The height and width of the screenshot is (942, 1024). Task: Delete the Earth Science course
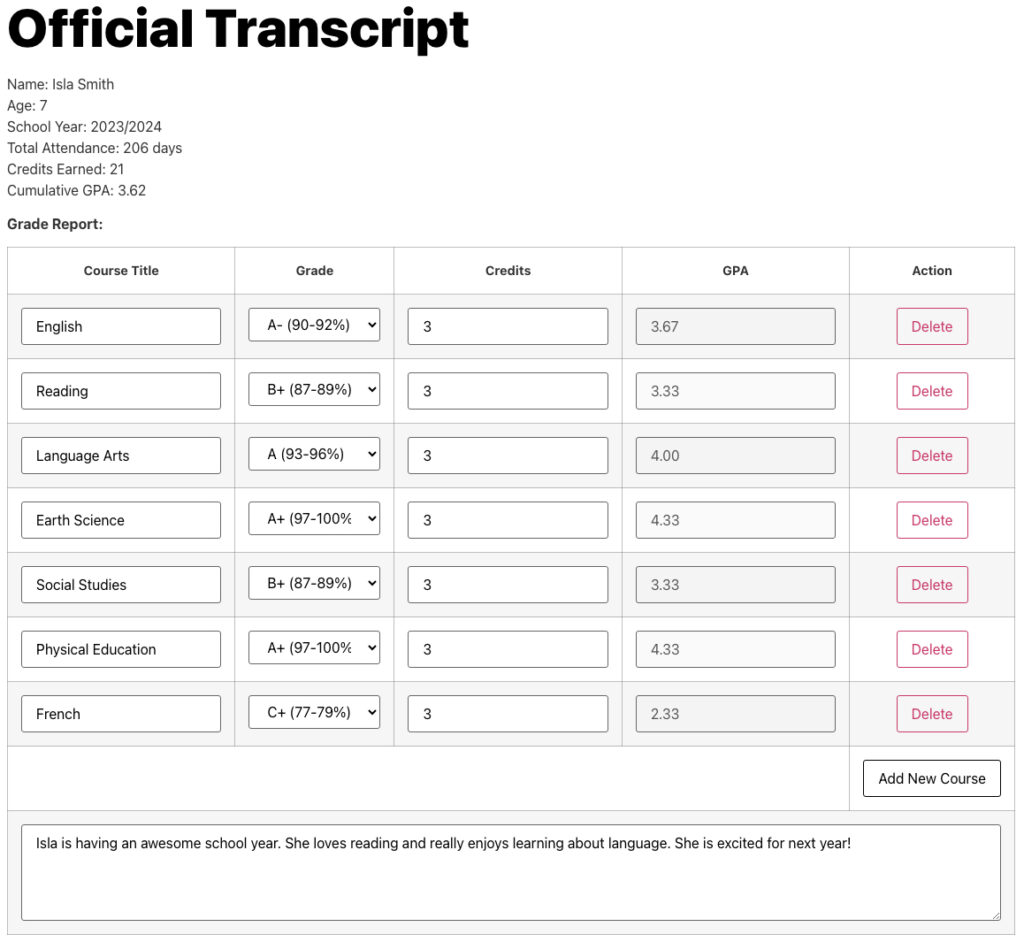[x=931, y=520]
